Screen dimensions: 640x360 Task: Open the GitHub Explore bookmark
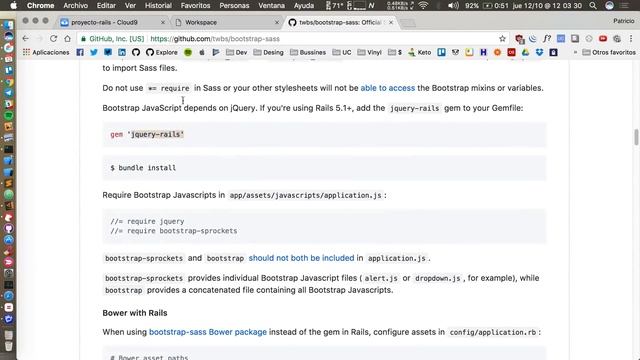(162, 52)
